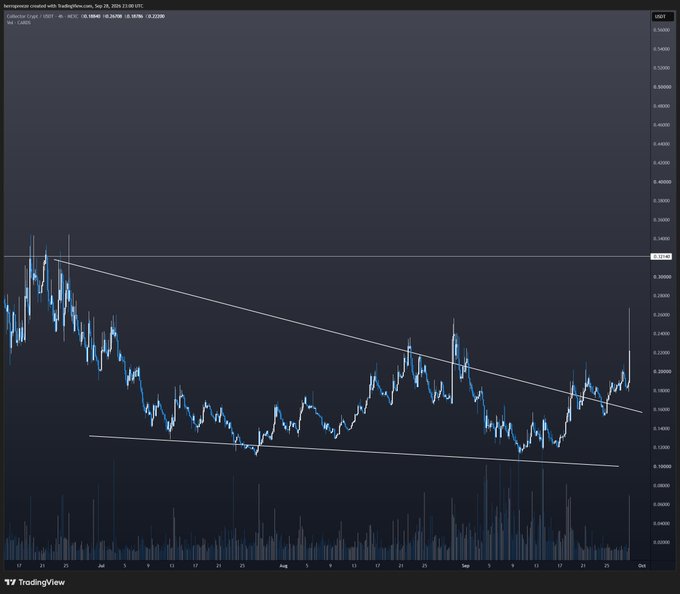Viewport: 680px width, 594px height.
Task: Click the Vol · CARDS indicator legend
Action: (x=19, y=23)
